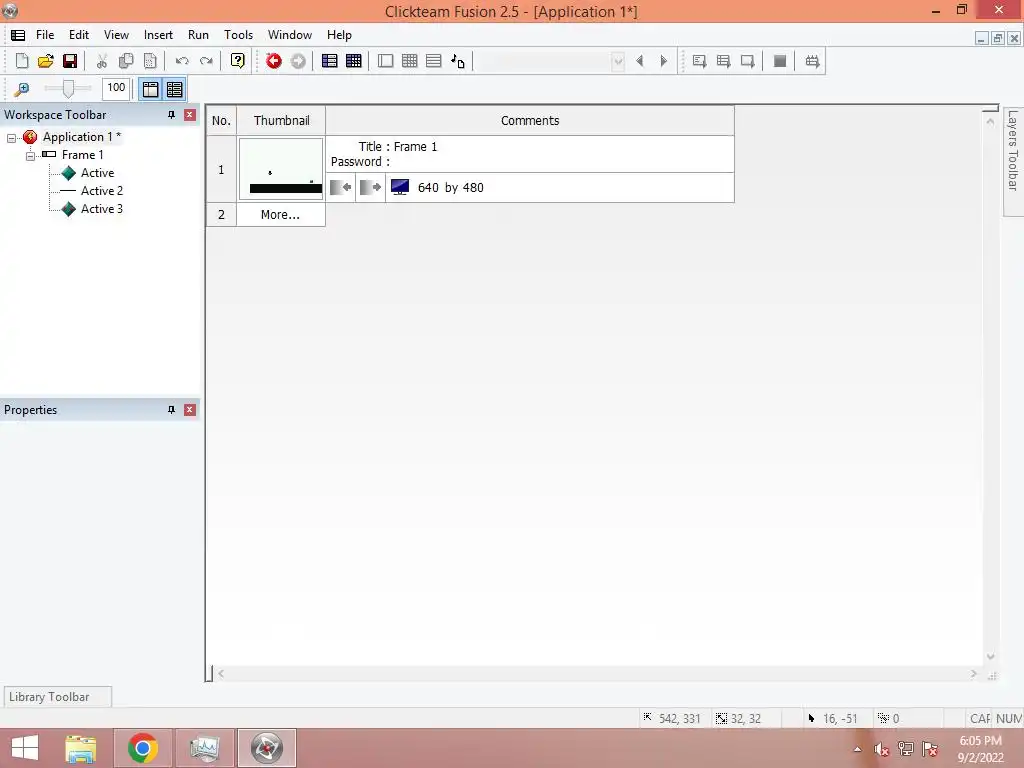Go to previous frame arrow

(x=640, y=61)
